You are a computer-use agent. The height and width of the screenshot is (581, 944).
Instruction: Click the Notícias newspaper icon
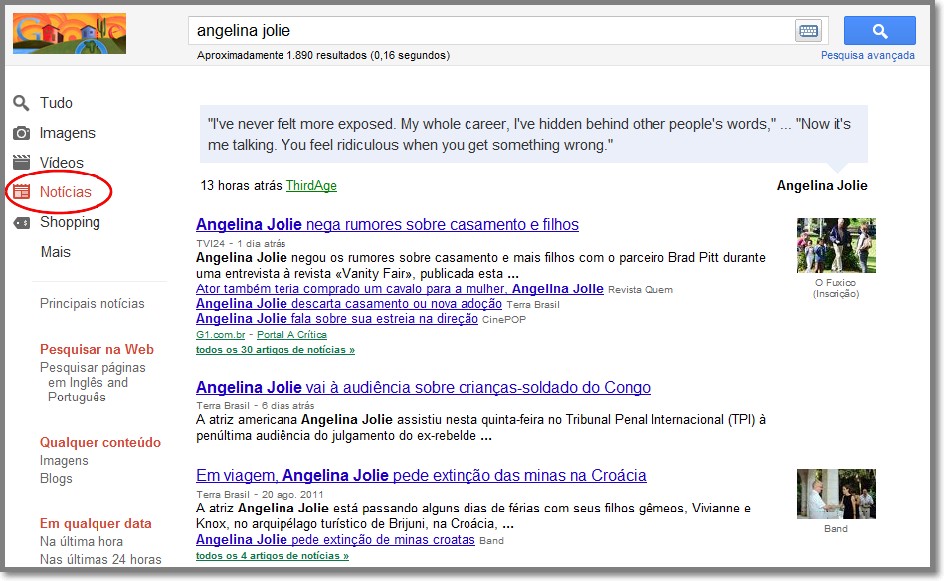pyautogui.click(x=22, y=191)
